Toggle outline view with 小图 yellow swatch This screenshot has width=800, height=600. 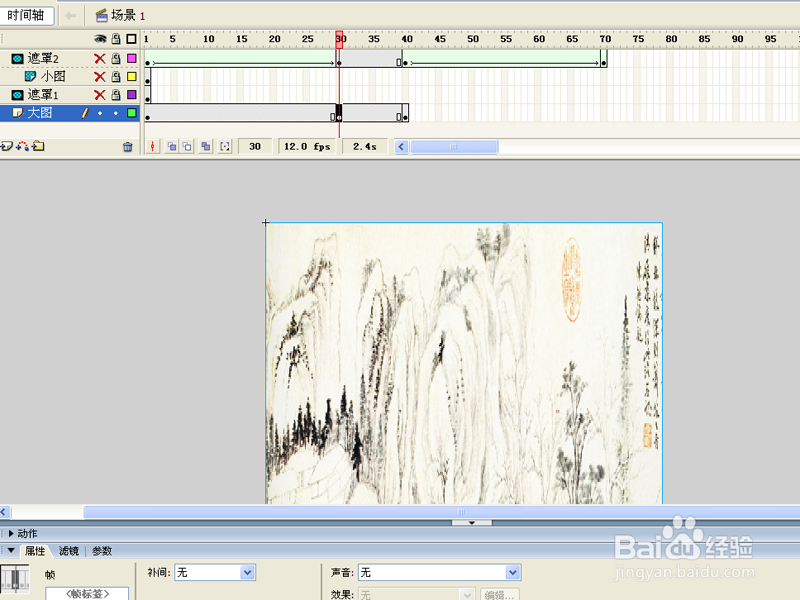132,77
